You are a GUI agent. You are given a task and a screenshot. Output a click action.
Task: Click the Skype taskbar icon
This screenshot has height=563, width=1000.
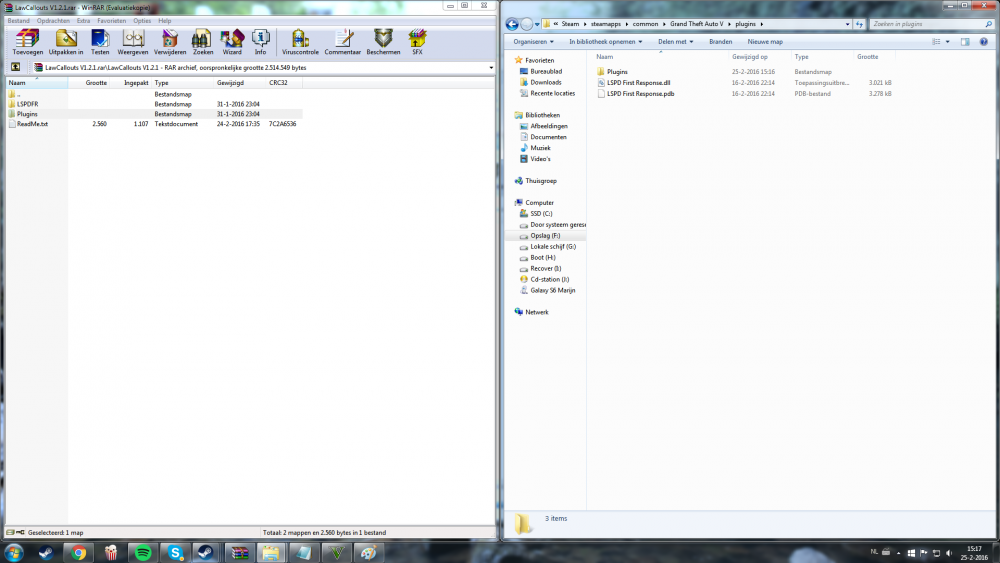(175, 553)
